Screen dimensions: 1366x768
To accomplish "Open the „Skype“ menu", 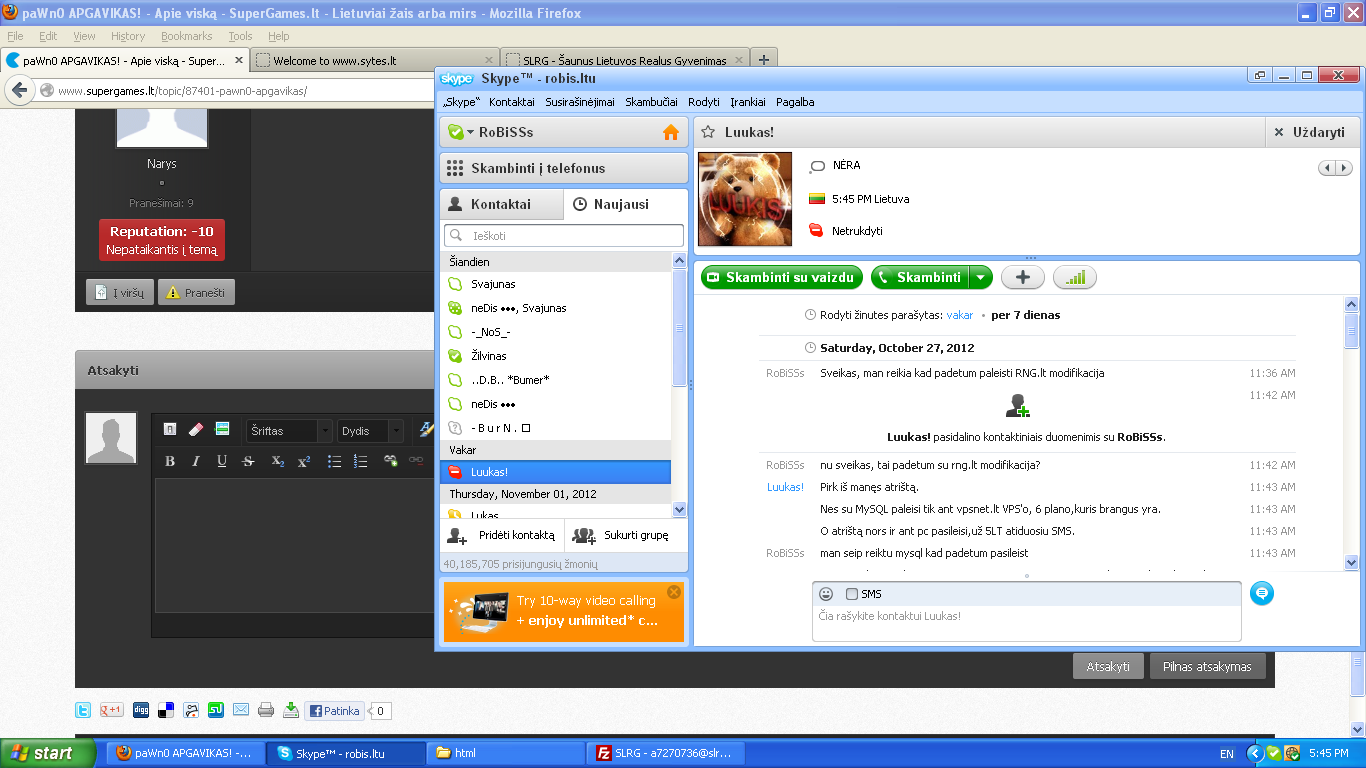I will click(461, 102).
